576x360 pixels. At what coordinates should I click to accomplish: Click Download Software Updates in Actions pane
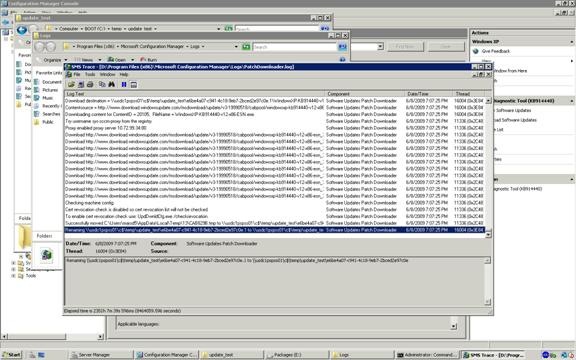516,120
